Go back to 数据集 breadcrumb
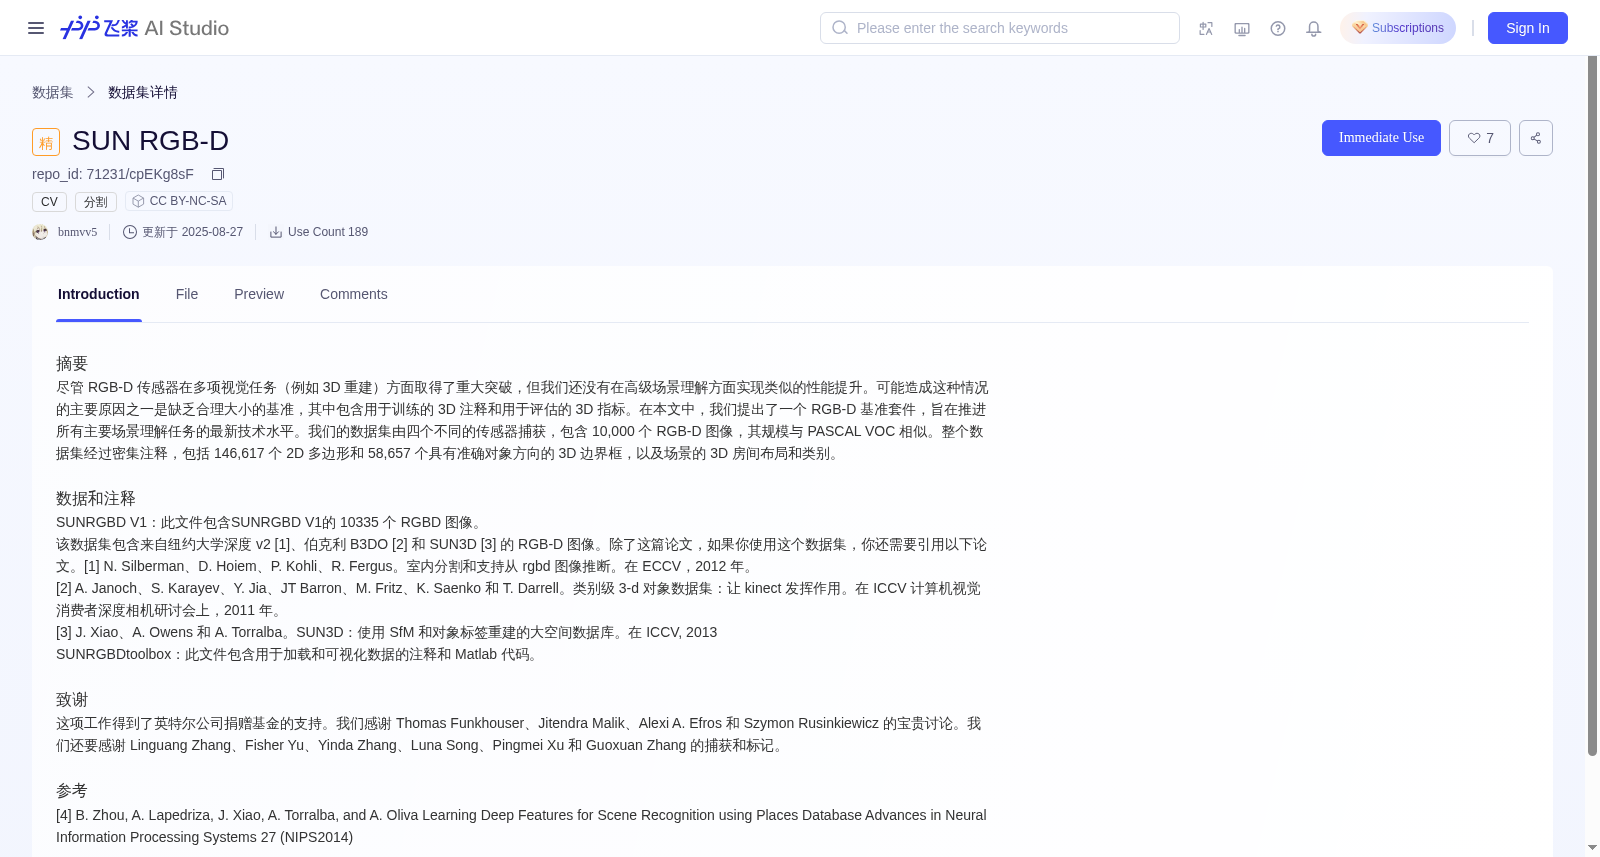The width and height of the screenshot is (1600, 857). pyautogui.click(x=53, y=92)
